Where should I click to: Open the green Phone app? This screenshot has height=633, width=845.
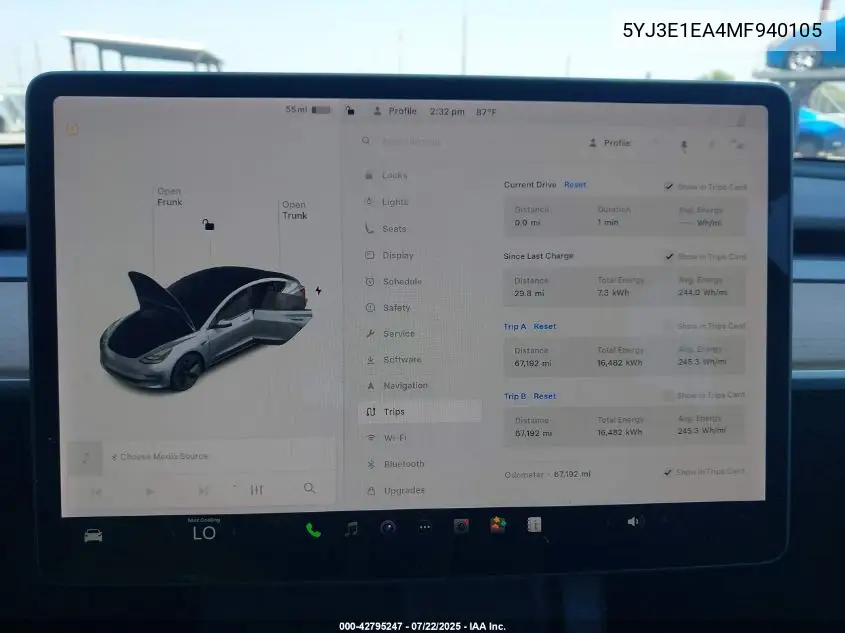click(313, 531)
